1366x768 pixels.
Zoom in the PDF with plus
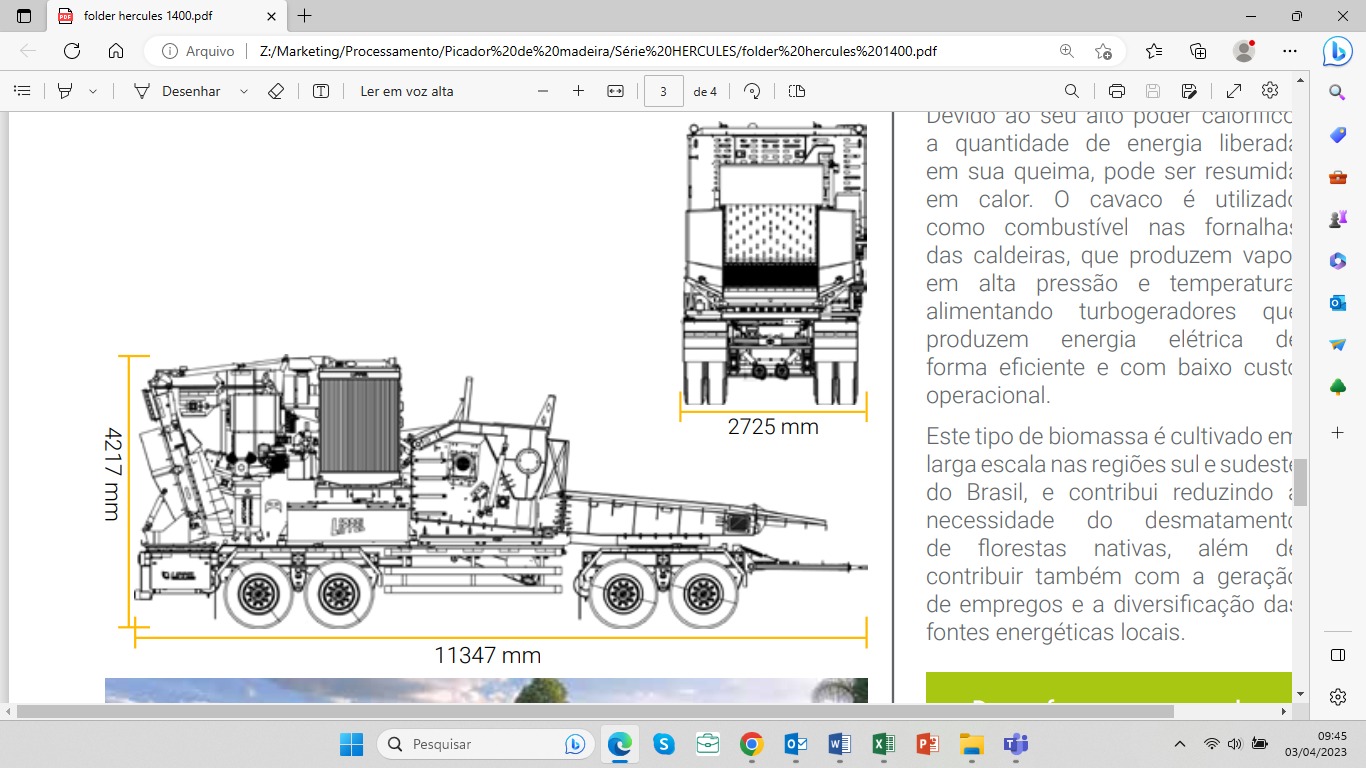578,91
